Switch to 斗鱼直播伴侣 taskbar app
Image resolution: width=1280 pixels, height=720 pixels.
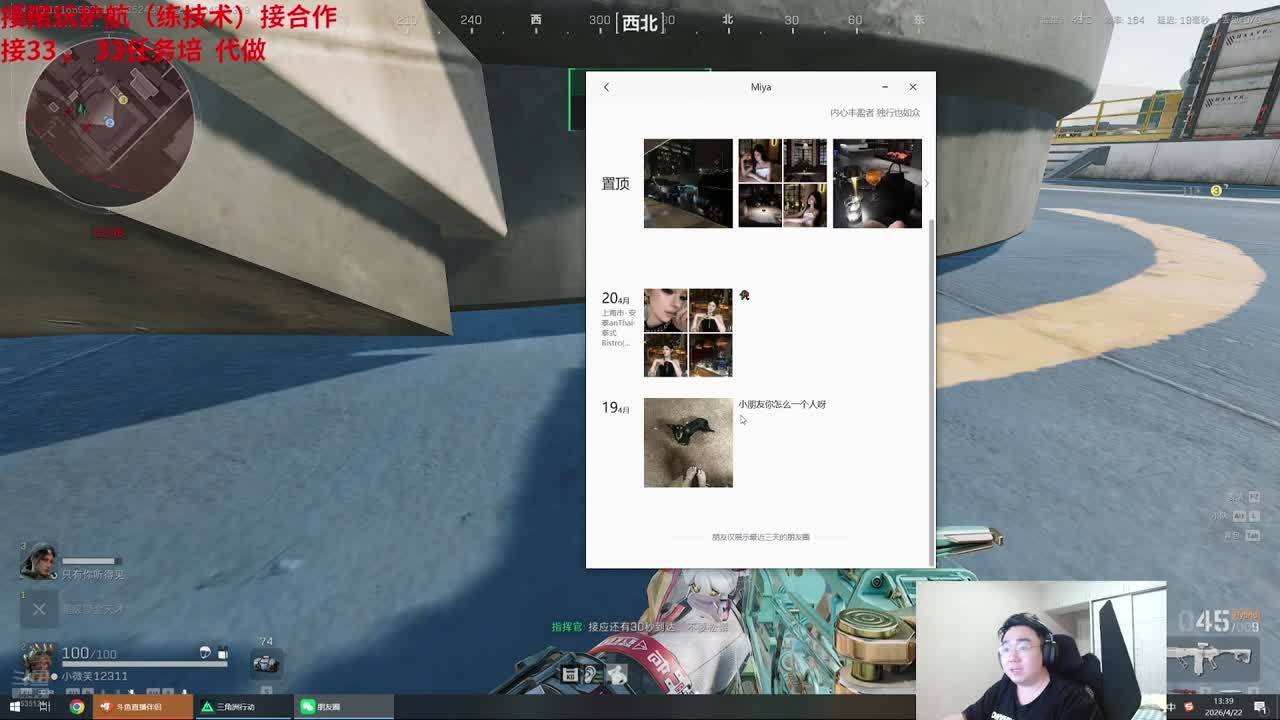(142, 707)
